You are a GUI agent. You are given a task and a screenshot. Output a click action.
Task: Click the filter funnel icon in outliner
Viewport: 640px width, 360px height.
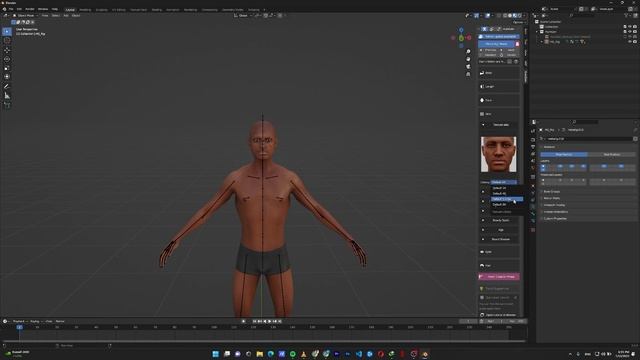click(x=626, y=16)
